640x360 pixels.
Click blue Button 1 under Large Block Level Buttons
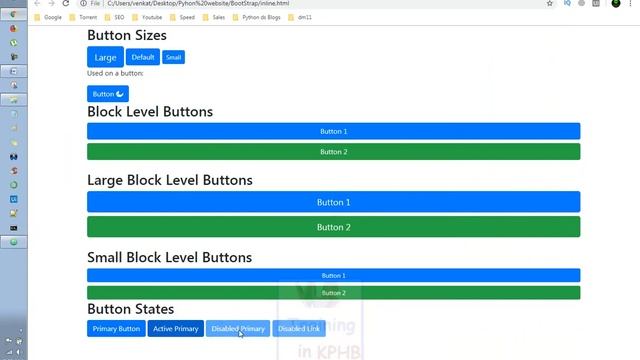click(x=333, y=202)
